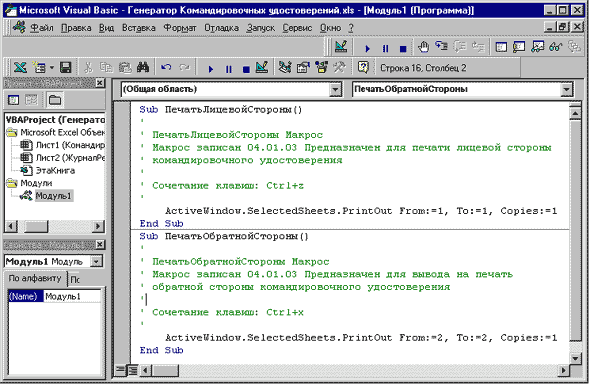Open the (Общая область) object dropdown
Viewport: 590px width, 385px height.
coord(335,90)
